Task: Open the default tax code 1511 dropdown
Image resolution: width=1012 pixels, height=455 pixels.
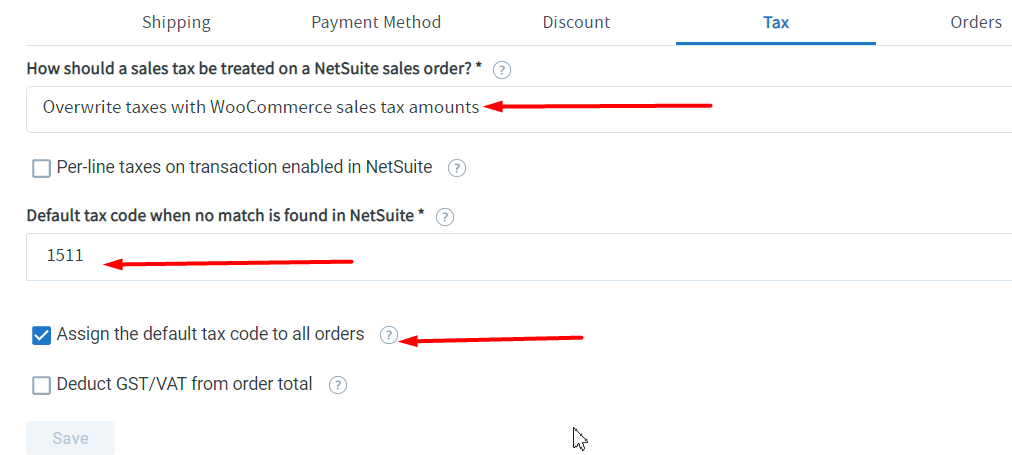Action: click(519, 257)
